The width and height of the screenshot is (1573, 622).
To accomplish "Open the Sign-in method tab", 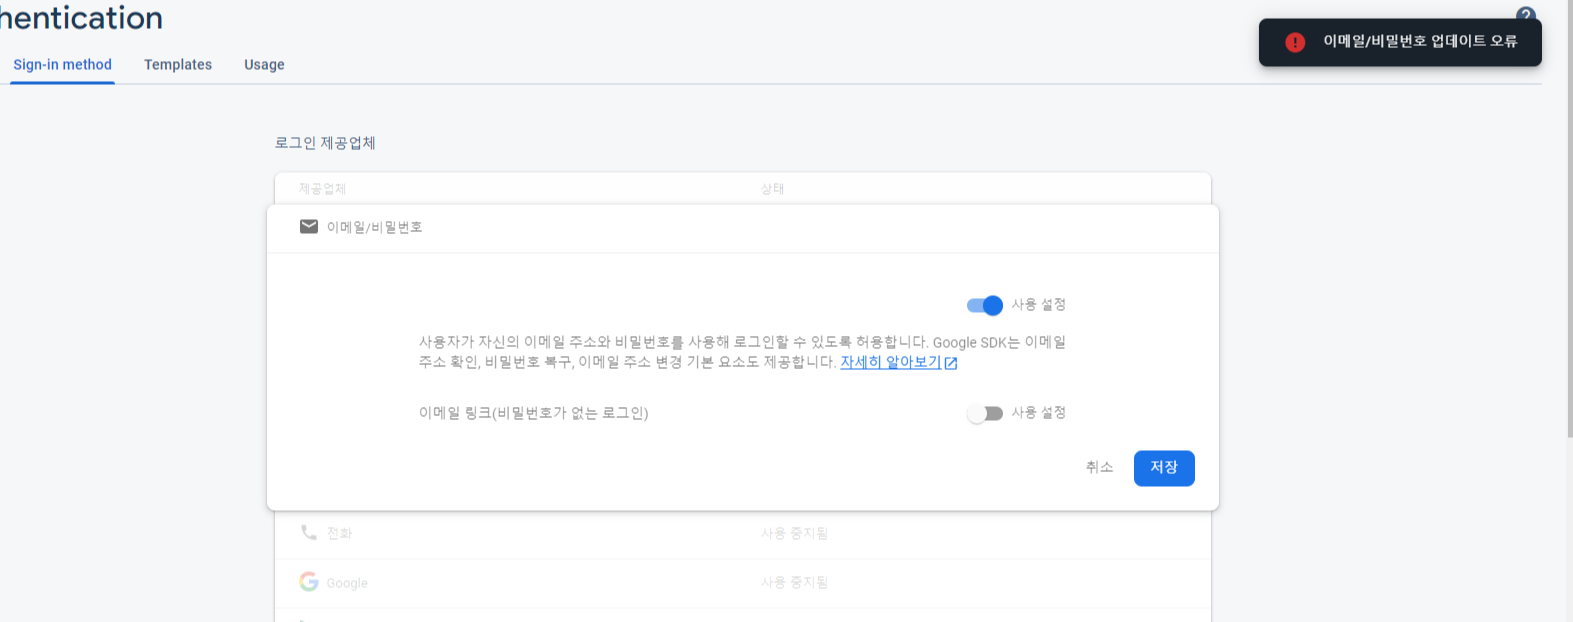I will 62,64.
